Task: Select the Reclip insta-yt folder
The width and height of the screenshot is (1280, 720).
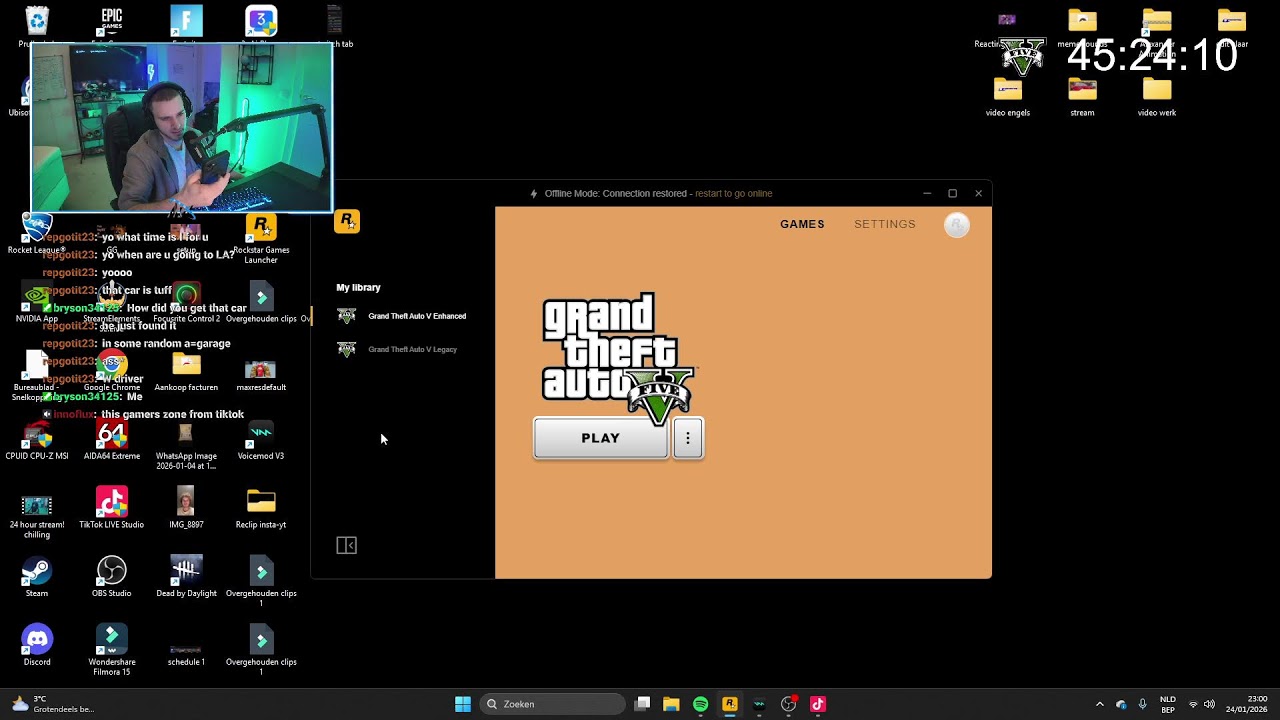Action: pos(261,508)
